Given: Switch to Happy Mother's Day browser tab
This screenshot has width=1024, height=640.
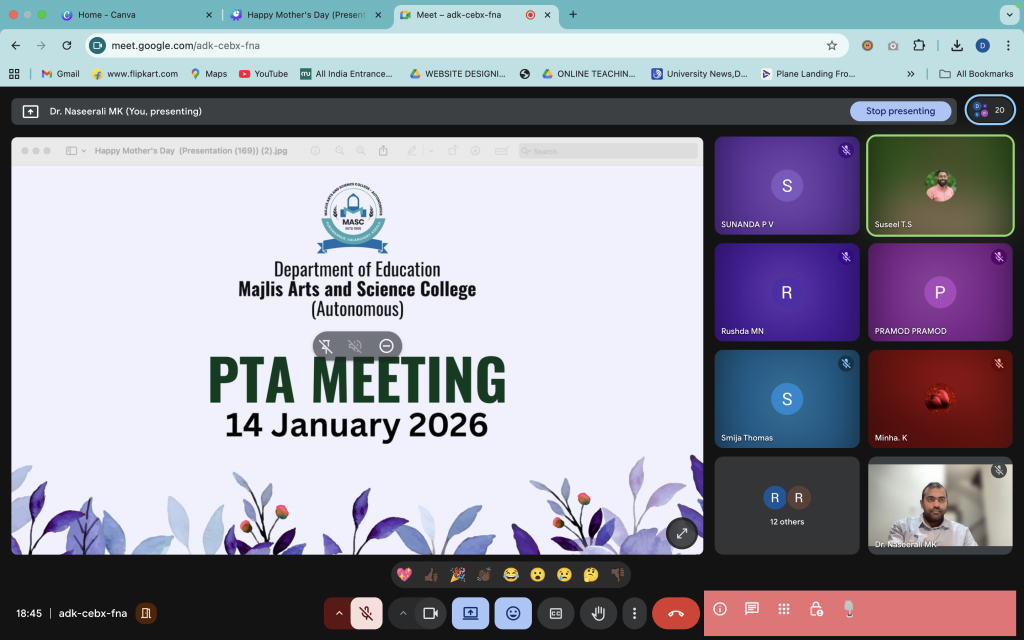Looking at the screenshot, I should pos(305,15).
